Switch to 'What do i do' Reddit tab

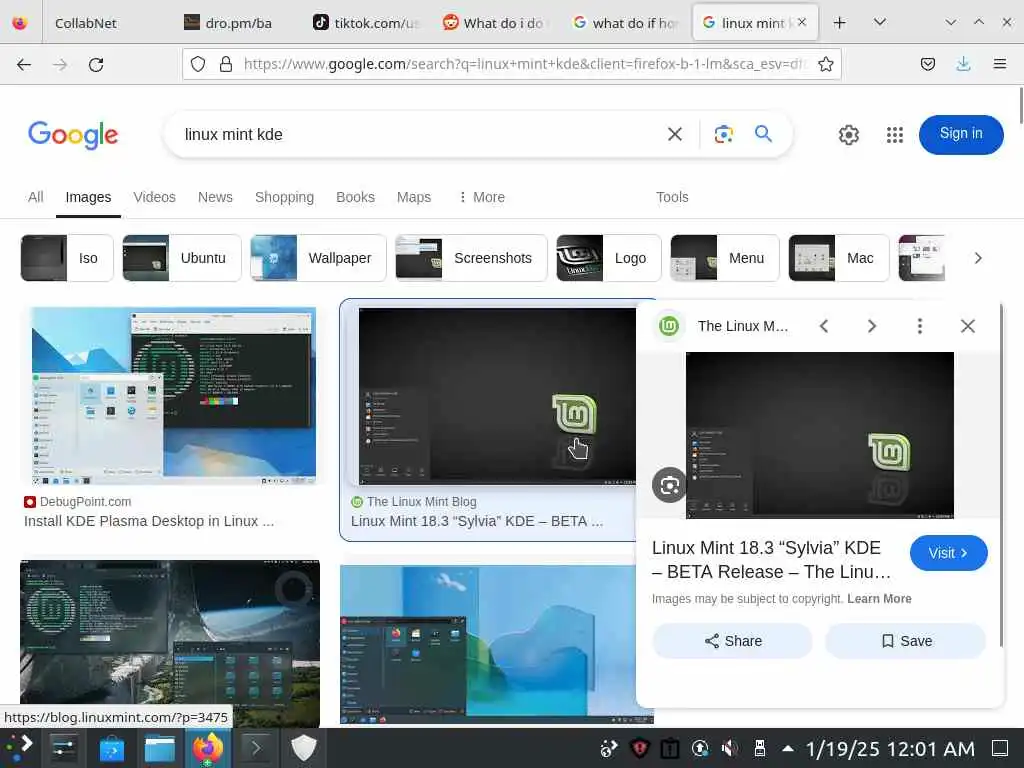(496, 23)
